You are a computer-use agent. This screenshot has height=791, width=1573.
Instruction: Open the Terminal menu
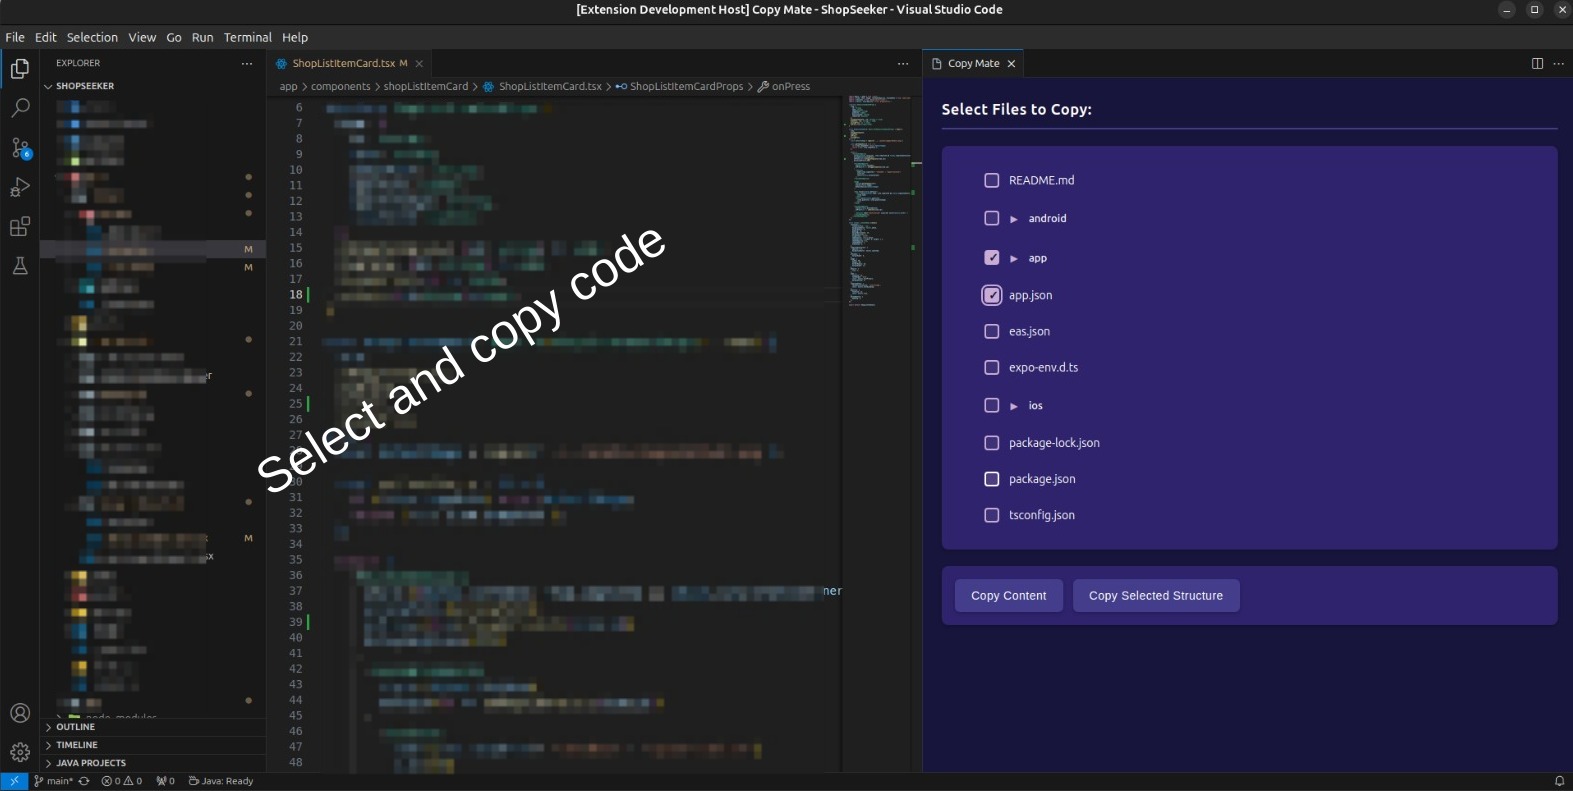[248, 37]
